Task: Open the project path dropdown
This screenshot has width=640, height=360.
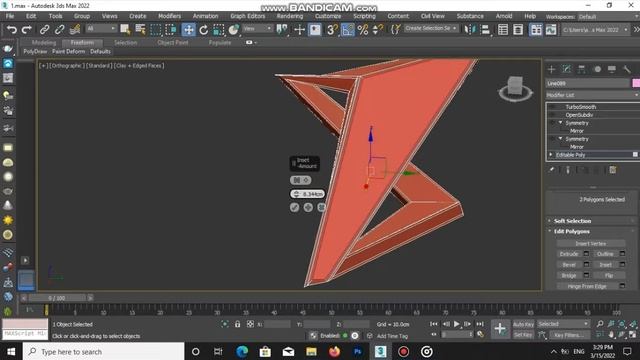Action: tap(595, 30)
